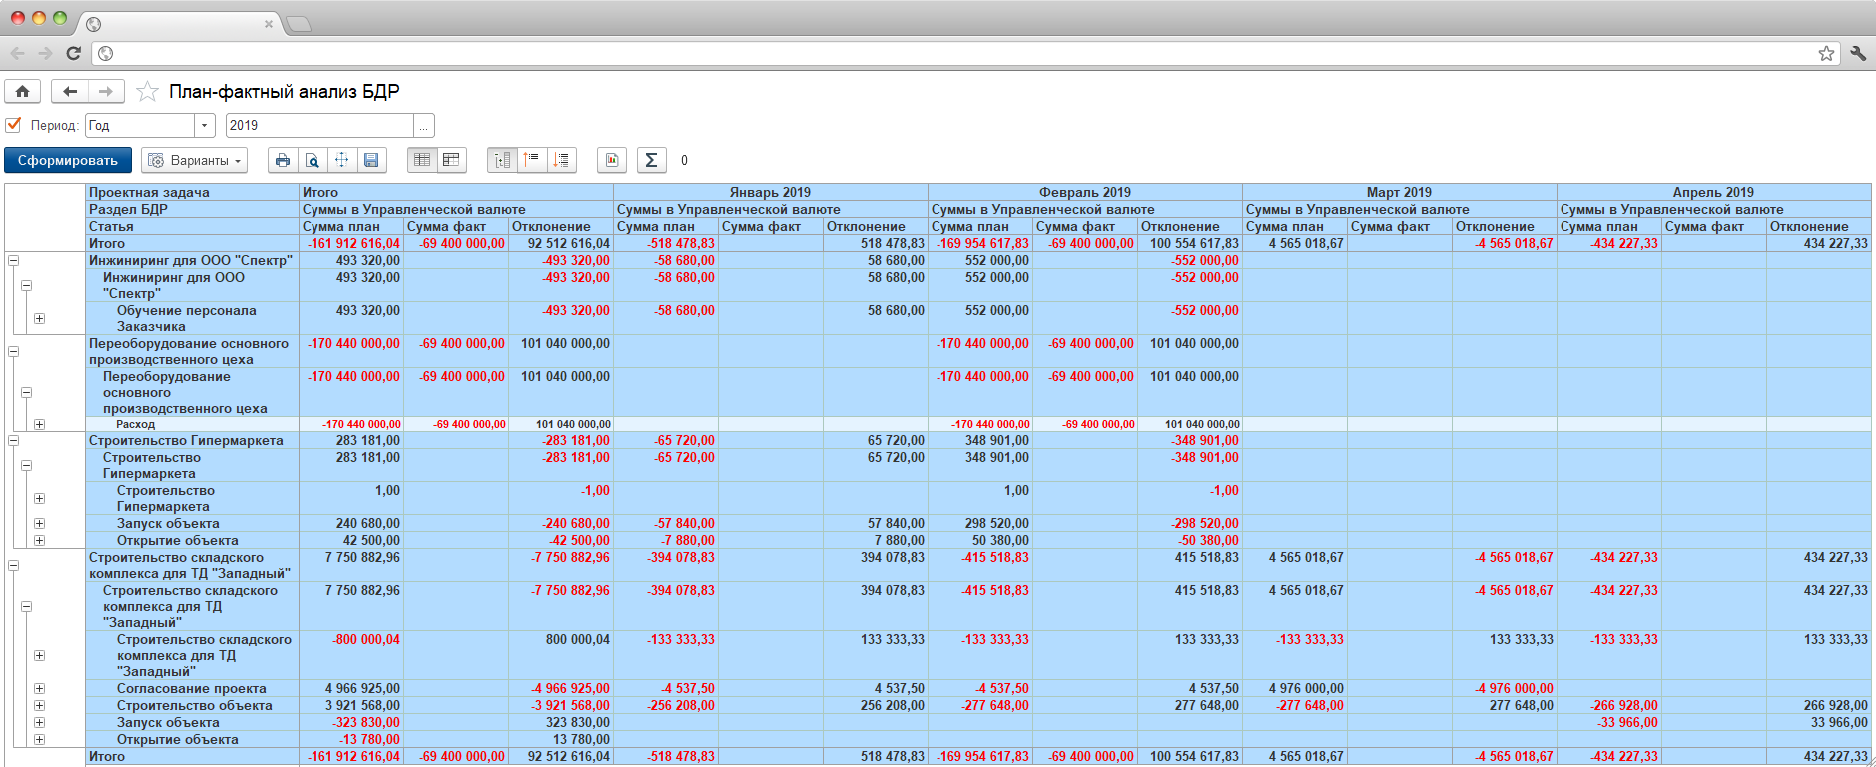Toggle the grouping structure display button

502,160
